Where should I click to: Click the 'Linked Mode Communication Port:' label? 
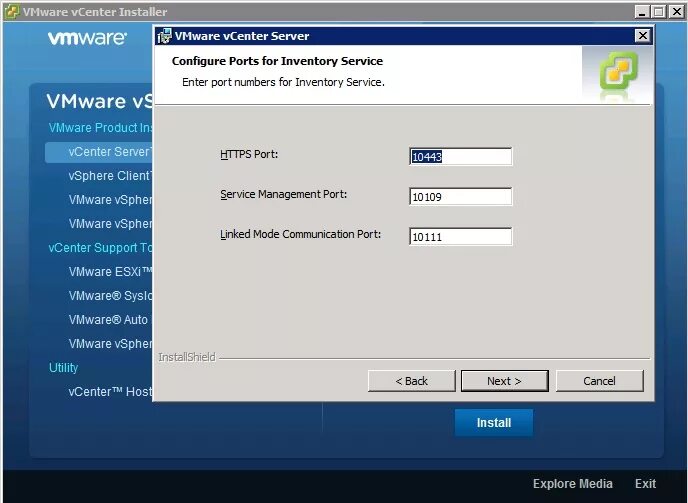pos(301,234)
